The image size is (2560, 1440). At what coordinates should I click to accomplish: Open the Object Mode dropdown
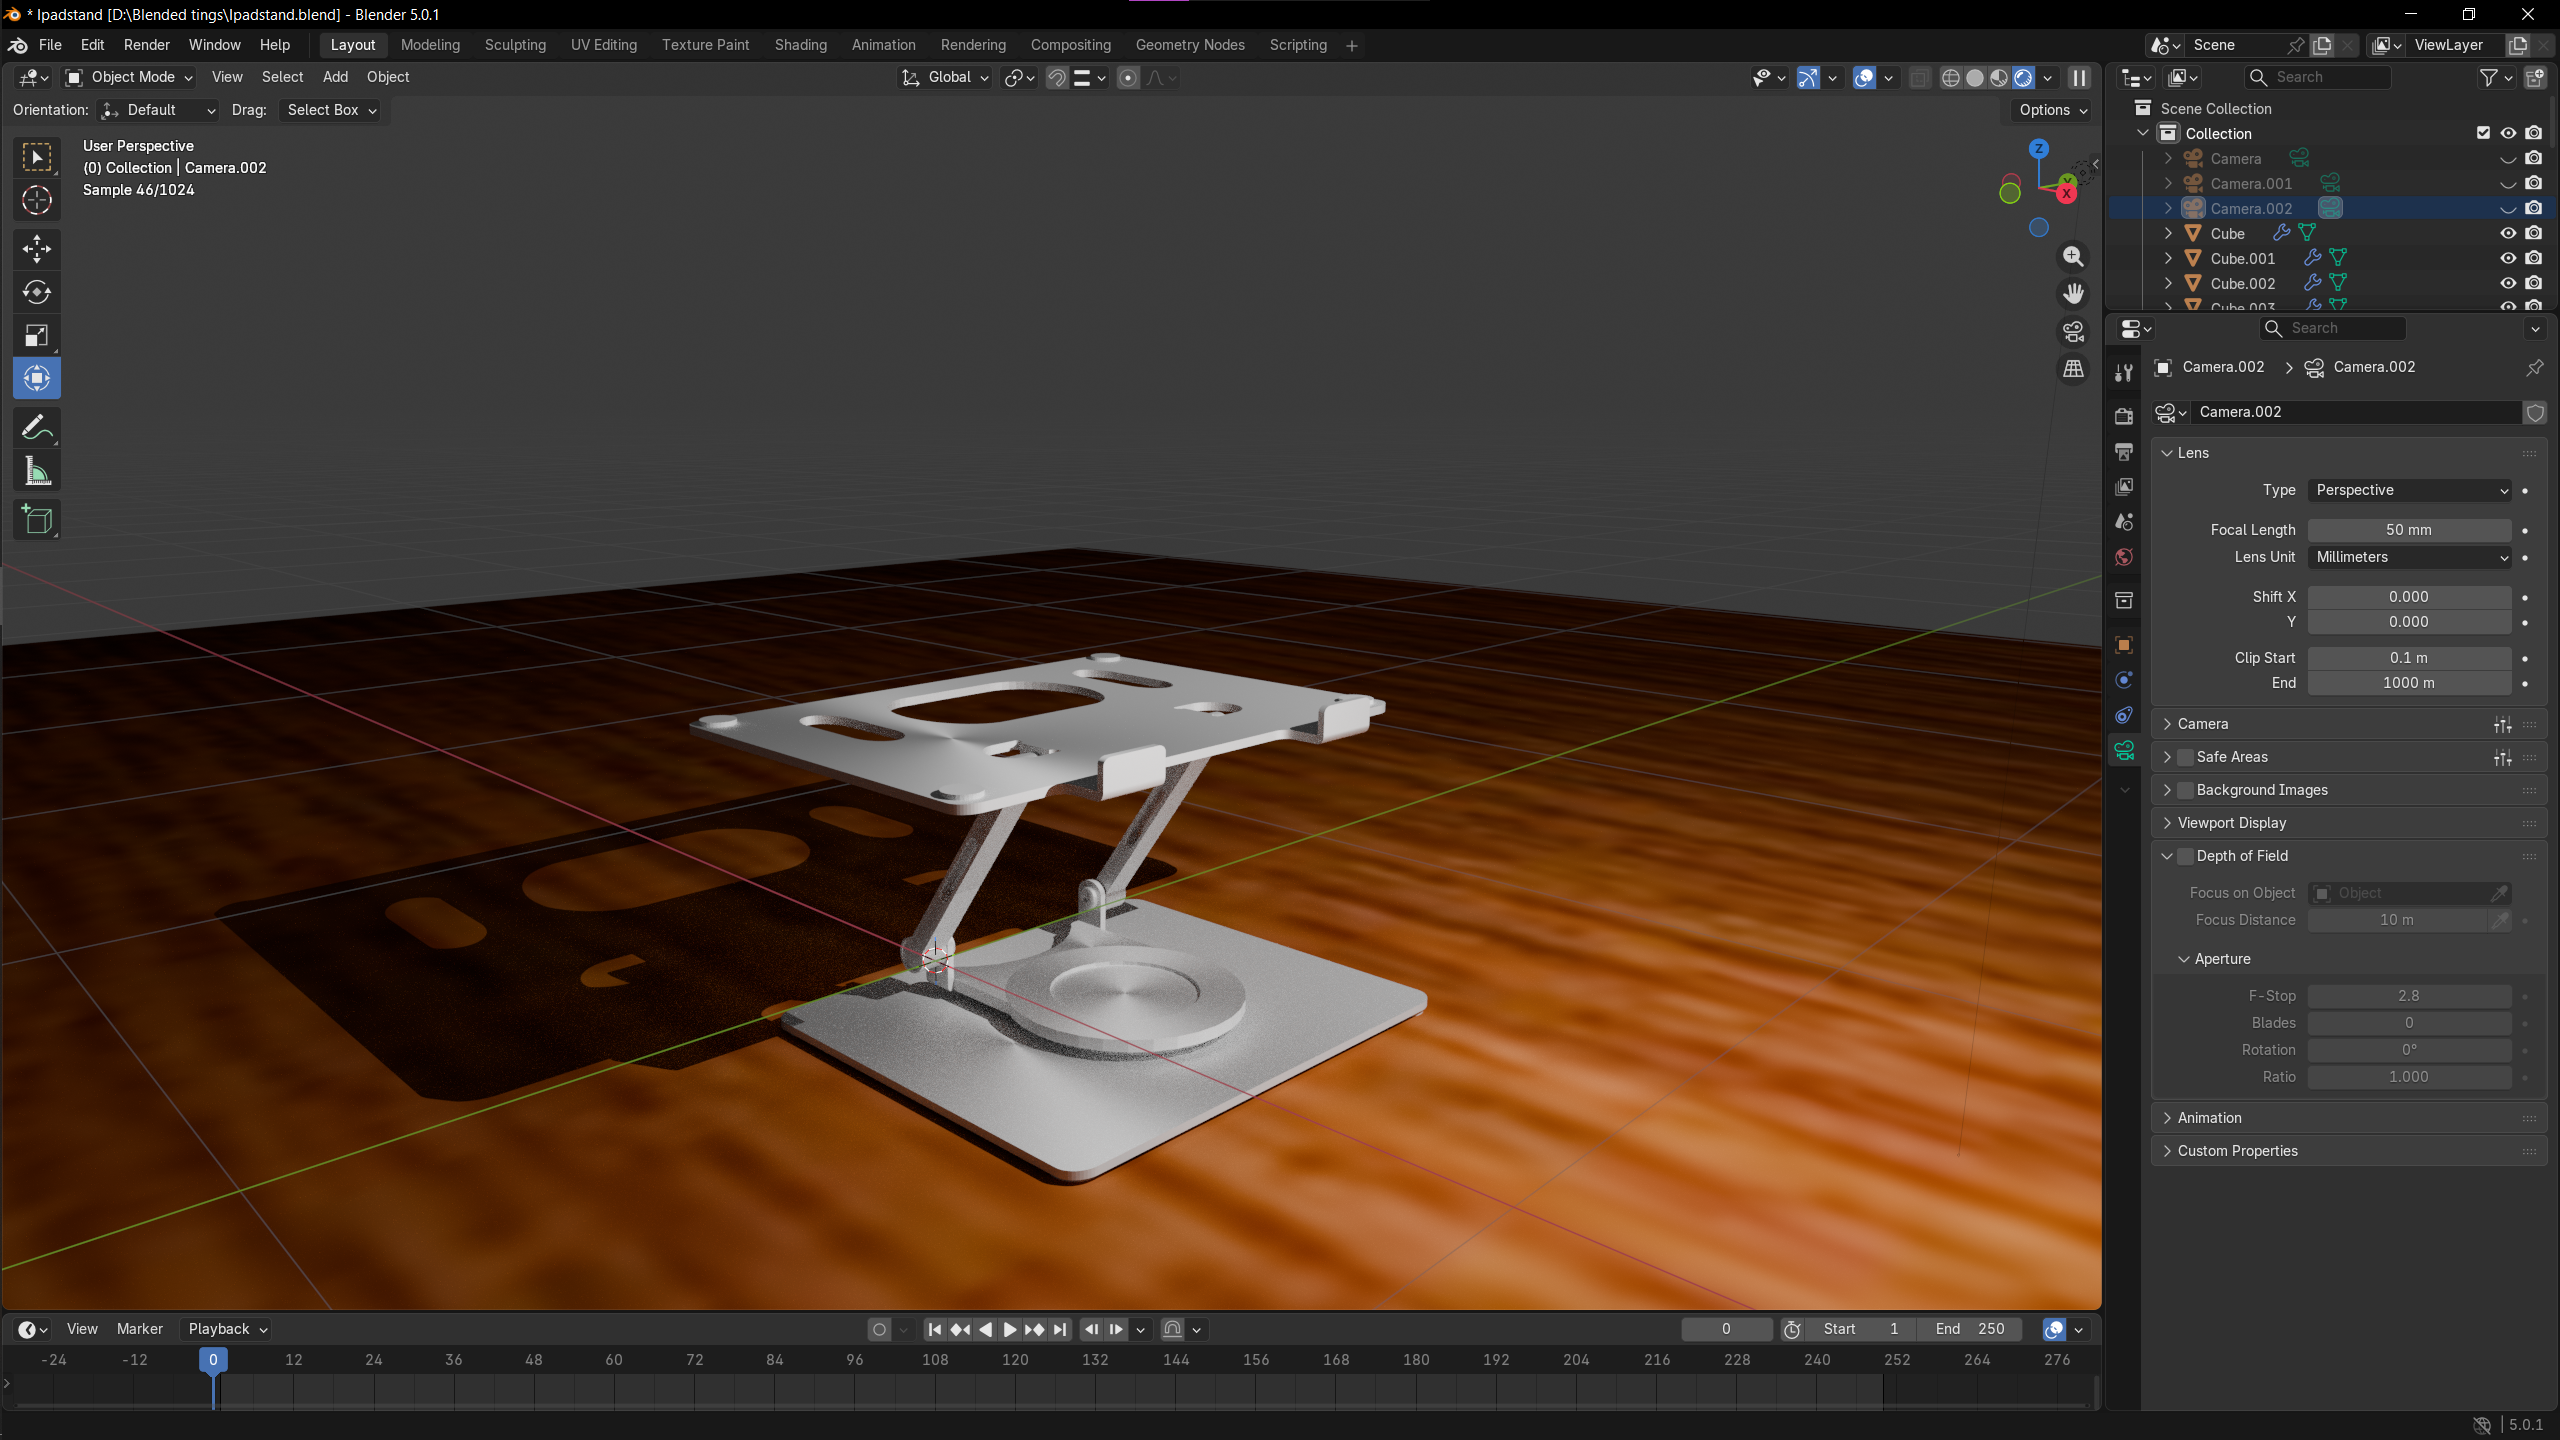[x=130, y=77]
